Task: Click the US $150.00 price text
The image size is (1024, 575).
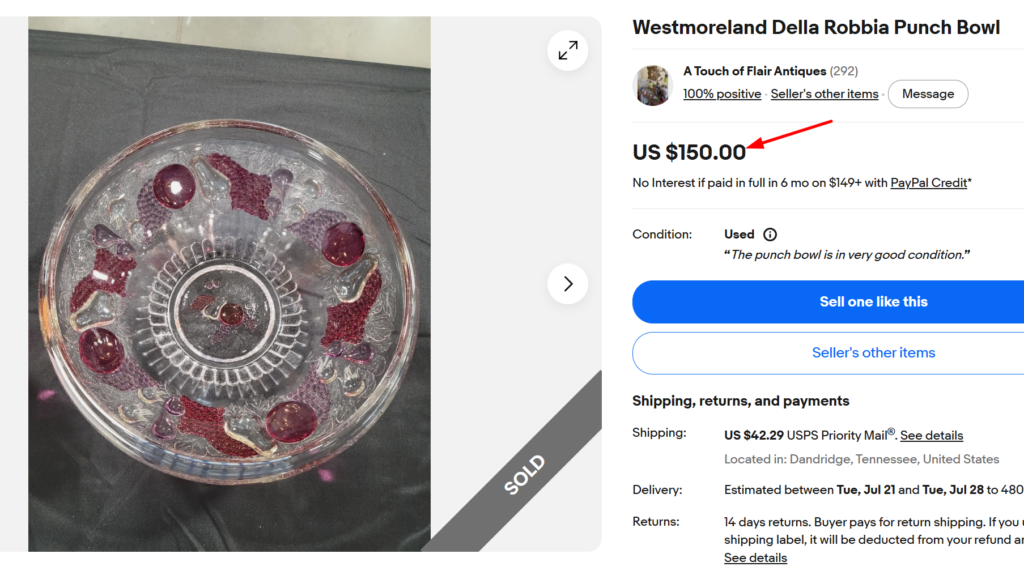Action: pos(689,152)
